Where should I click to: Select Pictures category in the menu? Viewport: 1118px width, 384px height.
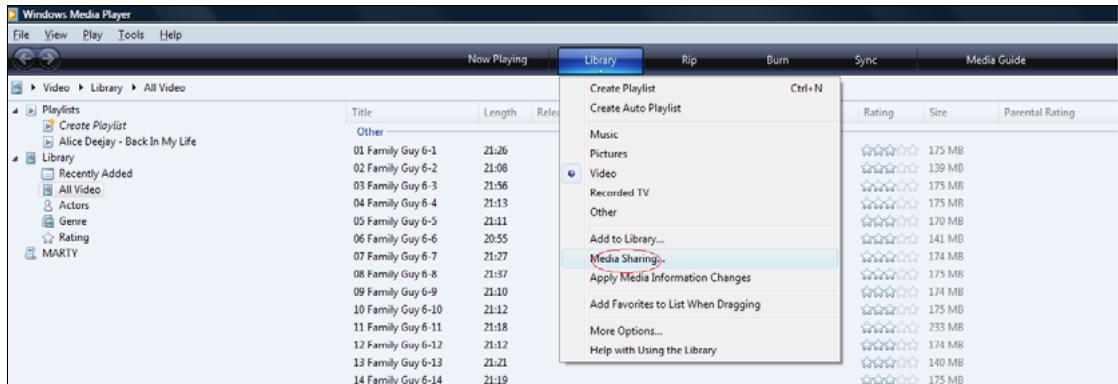(x=699, y=154)
